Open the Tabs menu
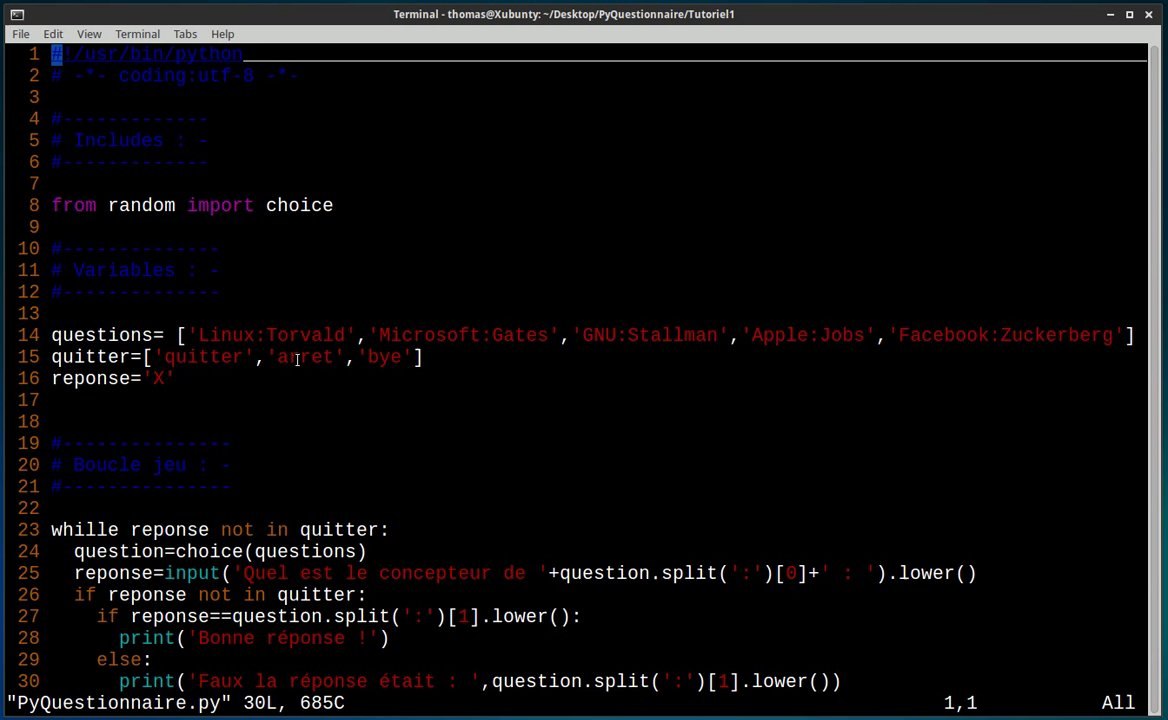This screenshot has width=1168, height=720. (x=185, y=34)
